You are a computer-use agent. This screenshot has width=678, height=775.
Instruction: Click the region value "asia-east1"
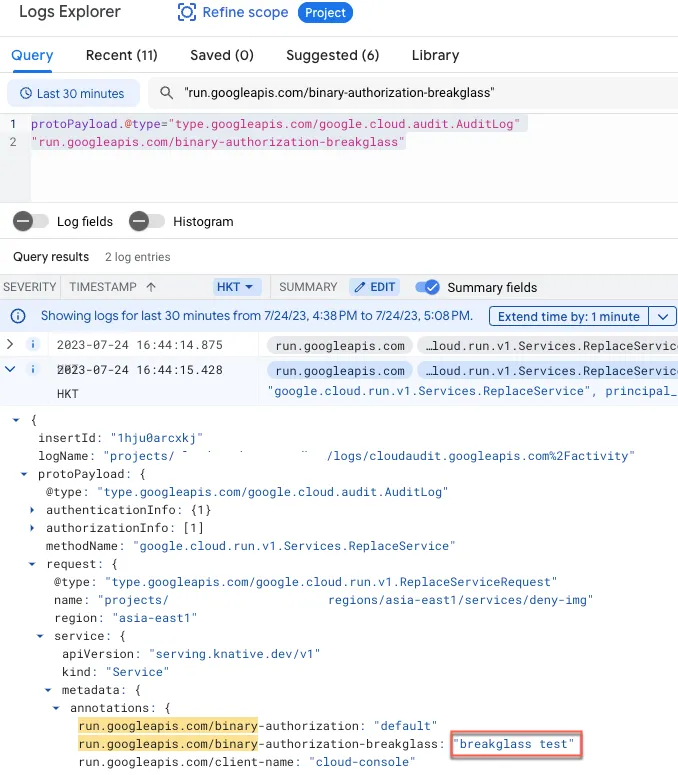pyautogui.click(x=155, y=618)
